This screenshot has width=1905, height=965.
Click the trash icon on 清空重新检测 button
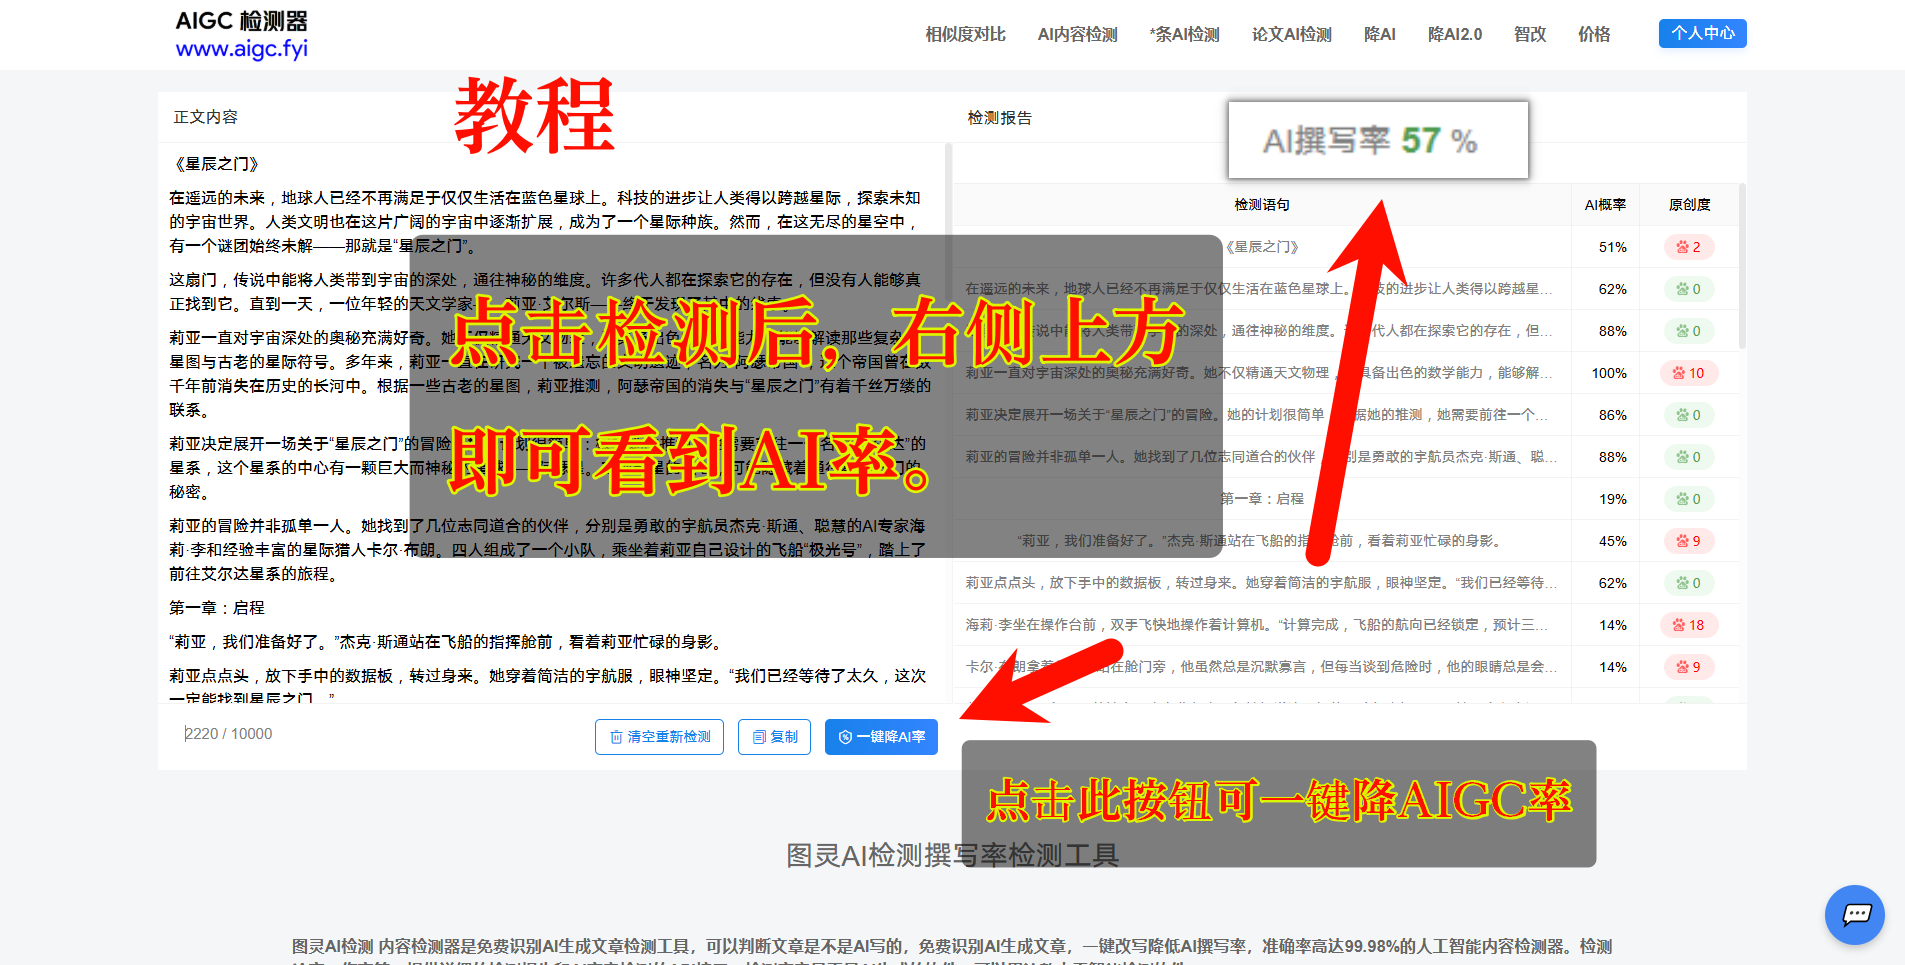[616, 737]
